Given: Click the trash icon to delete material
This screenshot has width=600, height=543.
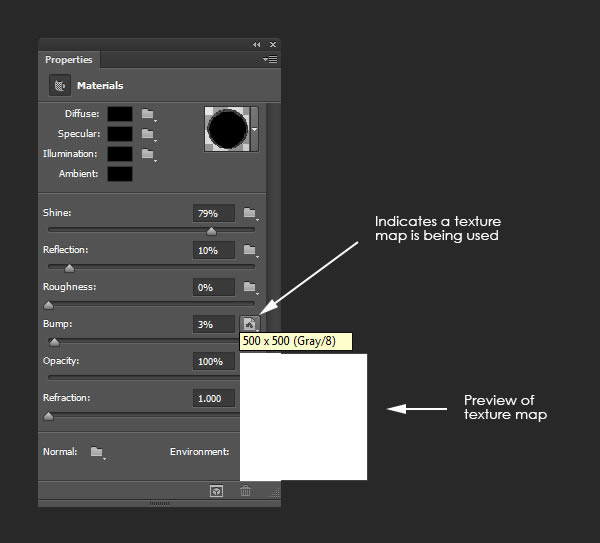Looking at the screenshot, I should pos(245,491).
